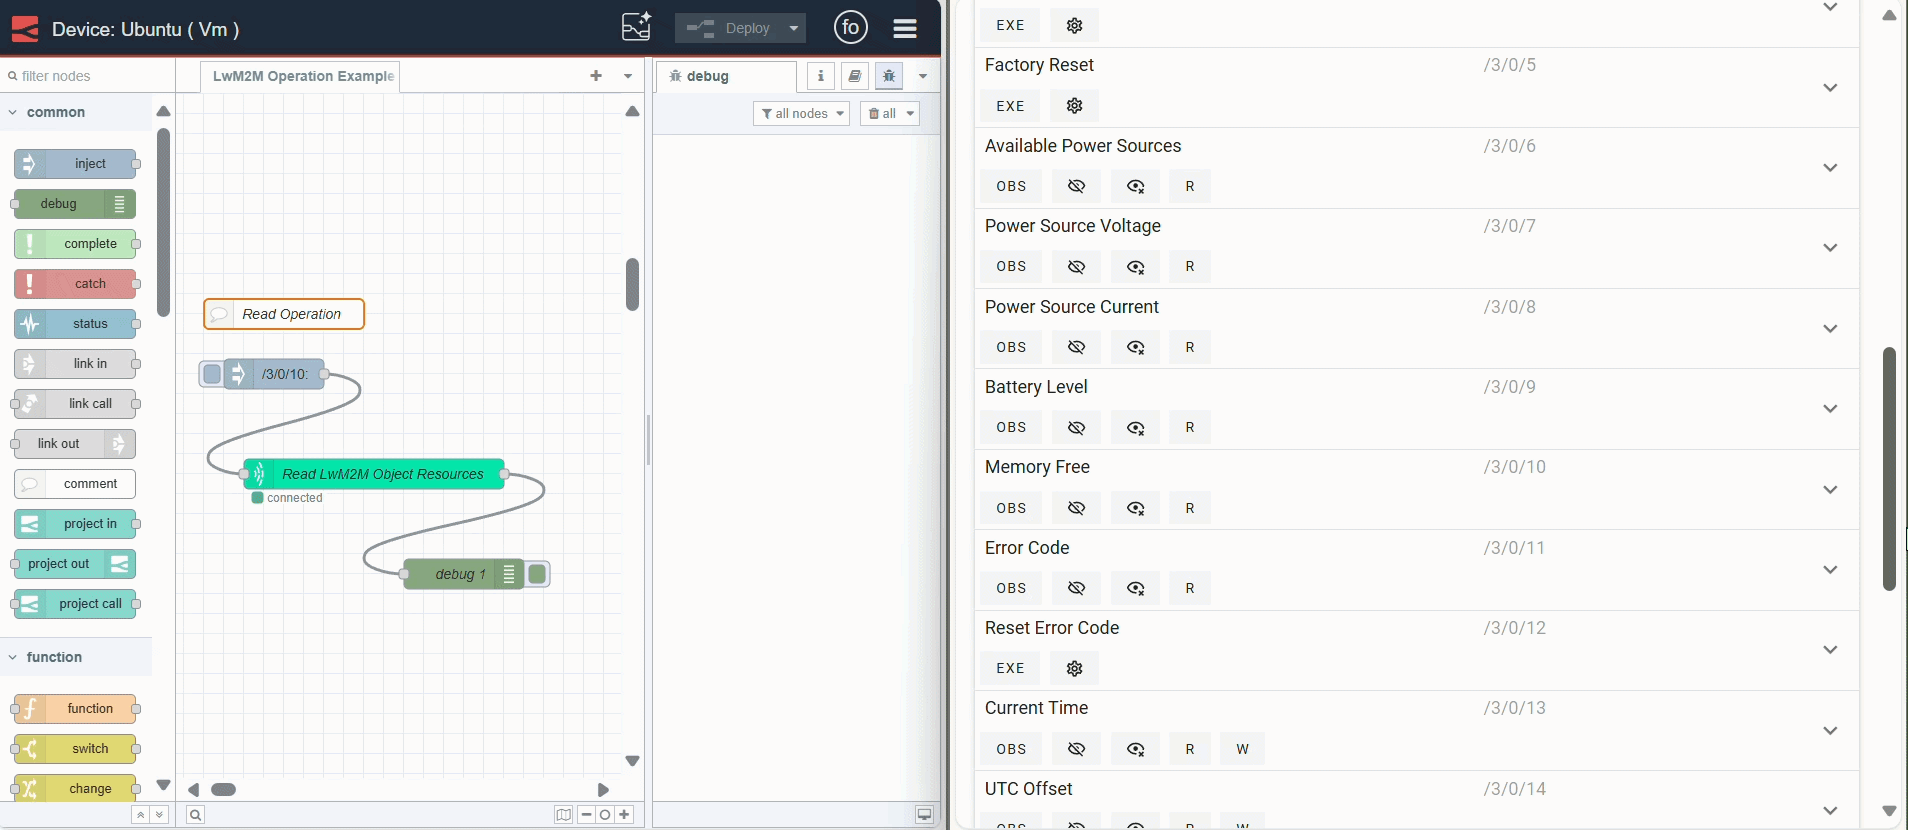Viewport: 1908px width, 830px height.
Task: Click the resource list vertical scrollbar
Action: click(1889, 469)
